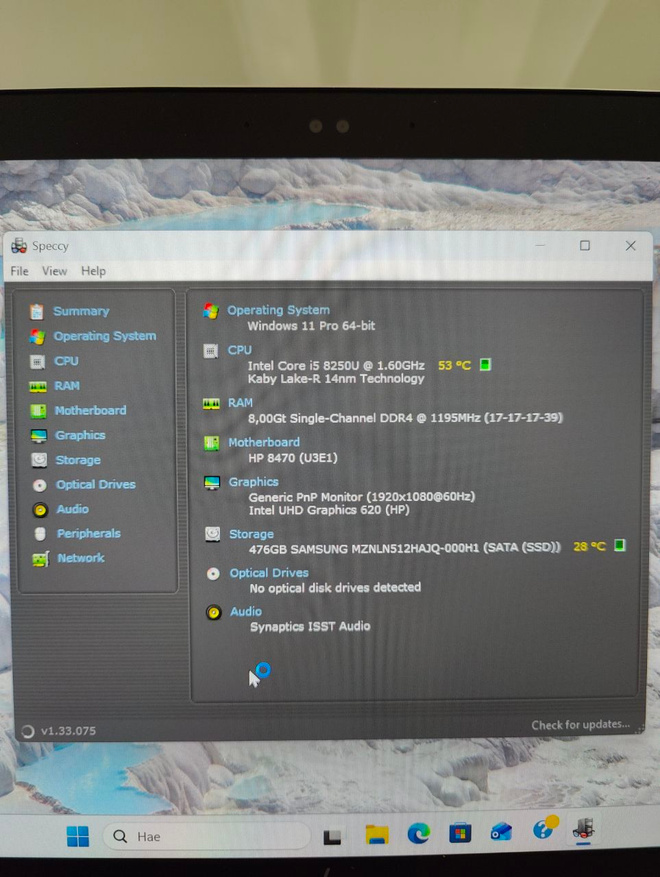Select Graphics monitor icon in sidebar
Image resolution: width=660 pixels, height=877 pixels.
click(x=39, y=435)
